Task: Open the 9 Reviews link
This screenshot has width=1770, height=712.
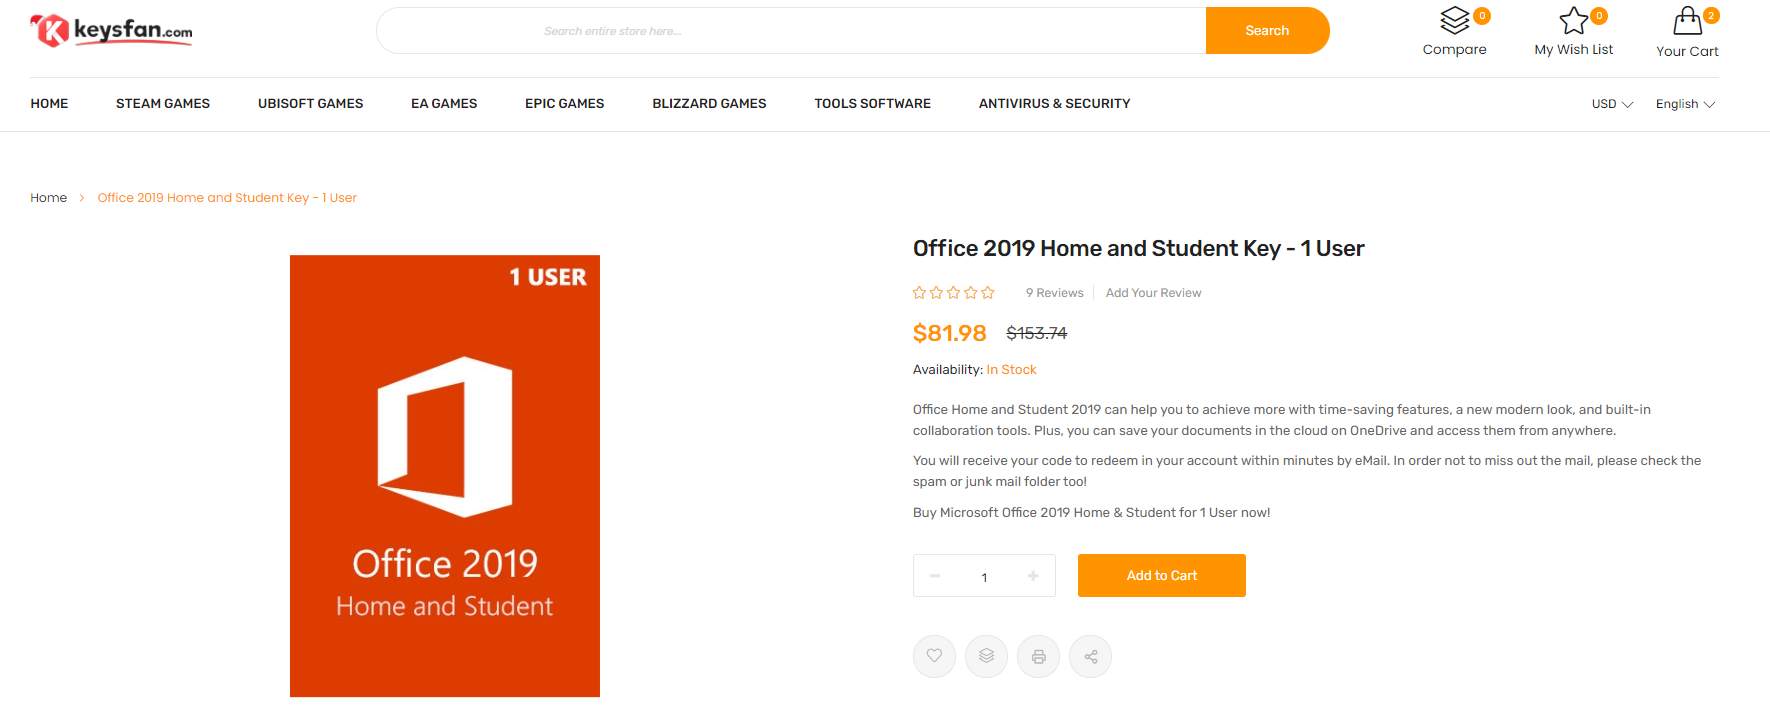Action: [x=1054, y=293]
